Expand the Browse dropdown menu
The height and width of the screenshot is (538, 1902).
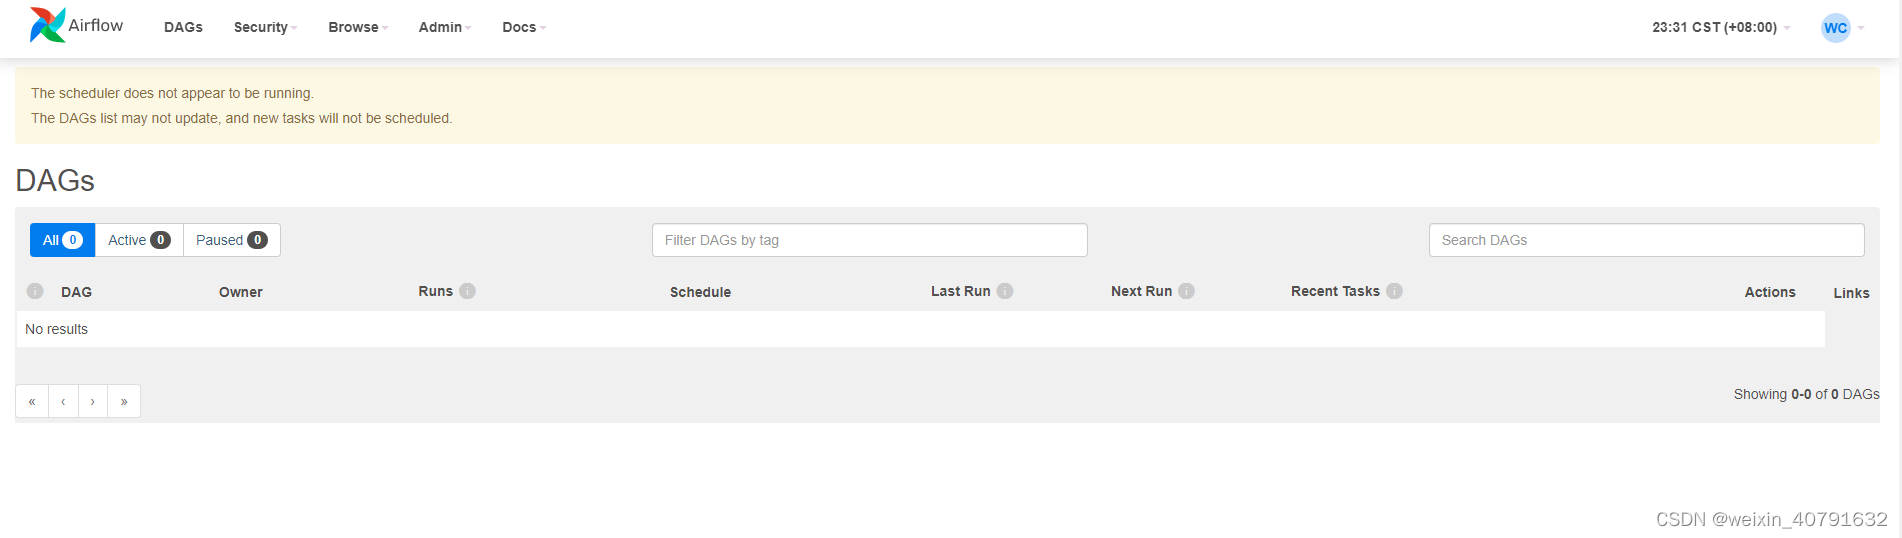(357, 27)
